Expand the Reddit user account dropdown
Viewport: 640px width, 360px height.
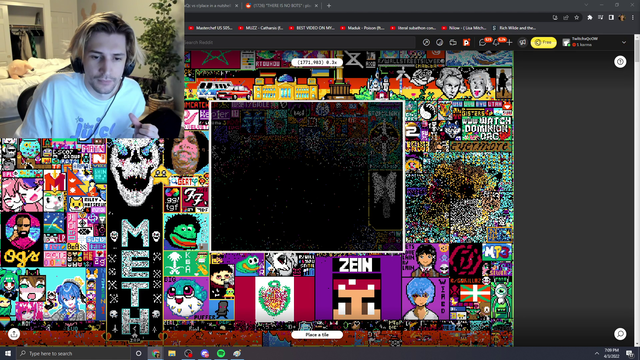click(x=624, y=42)
